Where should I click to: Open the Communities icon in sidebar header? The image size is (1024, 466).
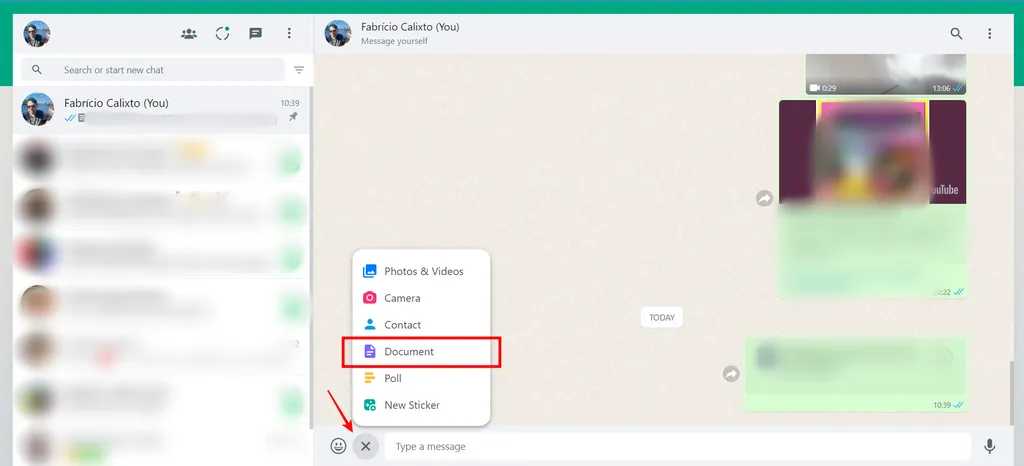coord(189,33)
